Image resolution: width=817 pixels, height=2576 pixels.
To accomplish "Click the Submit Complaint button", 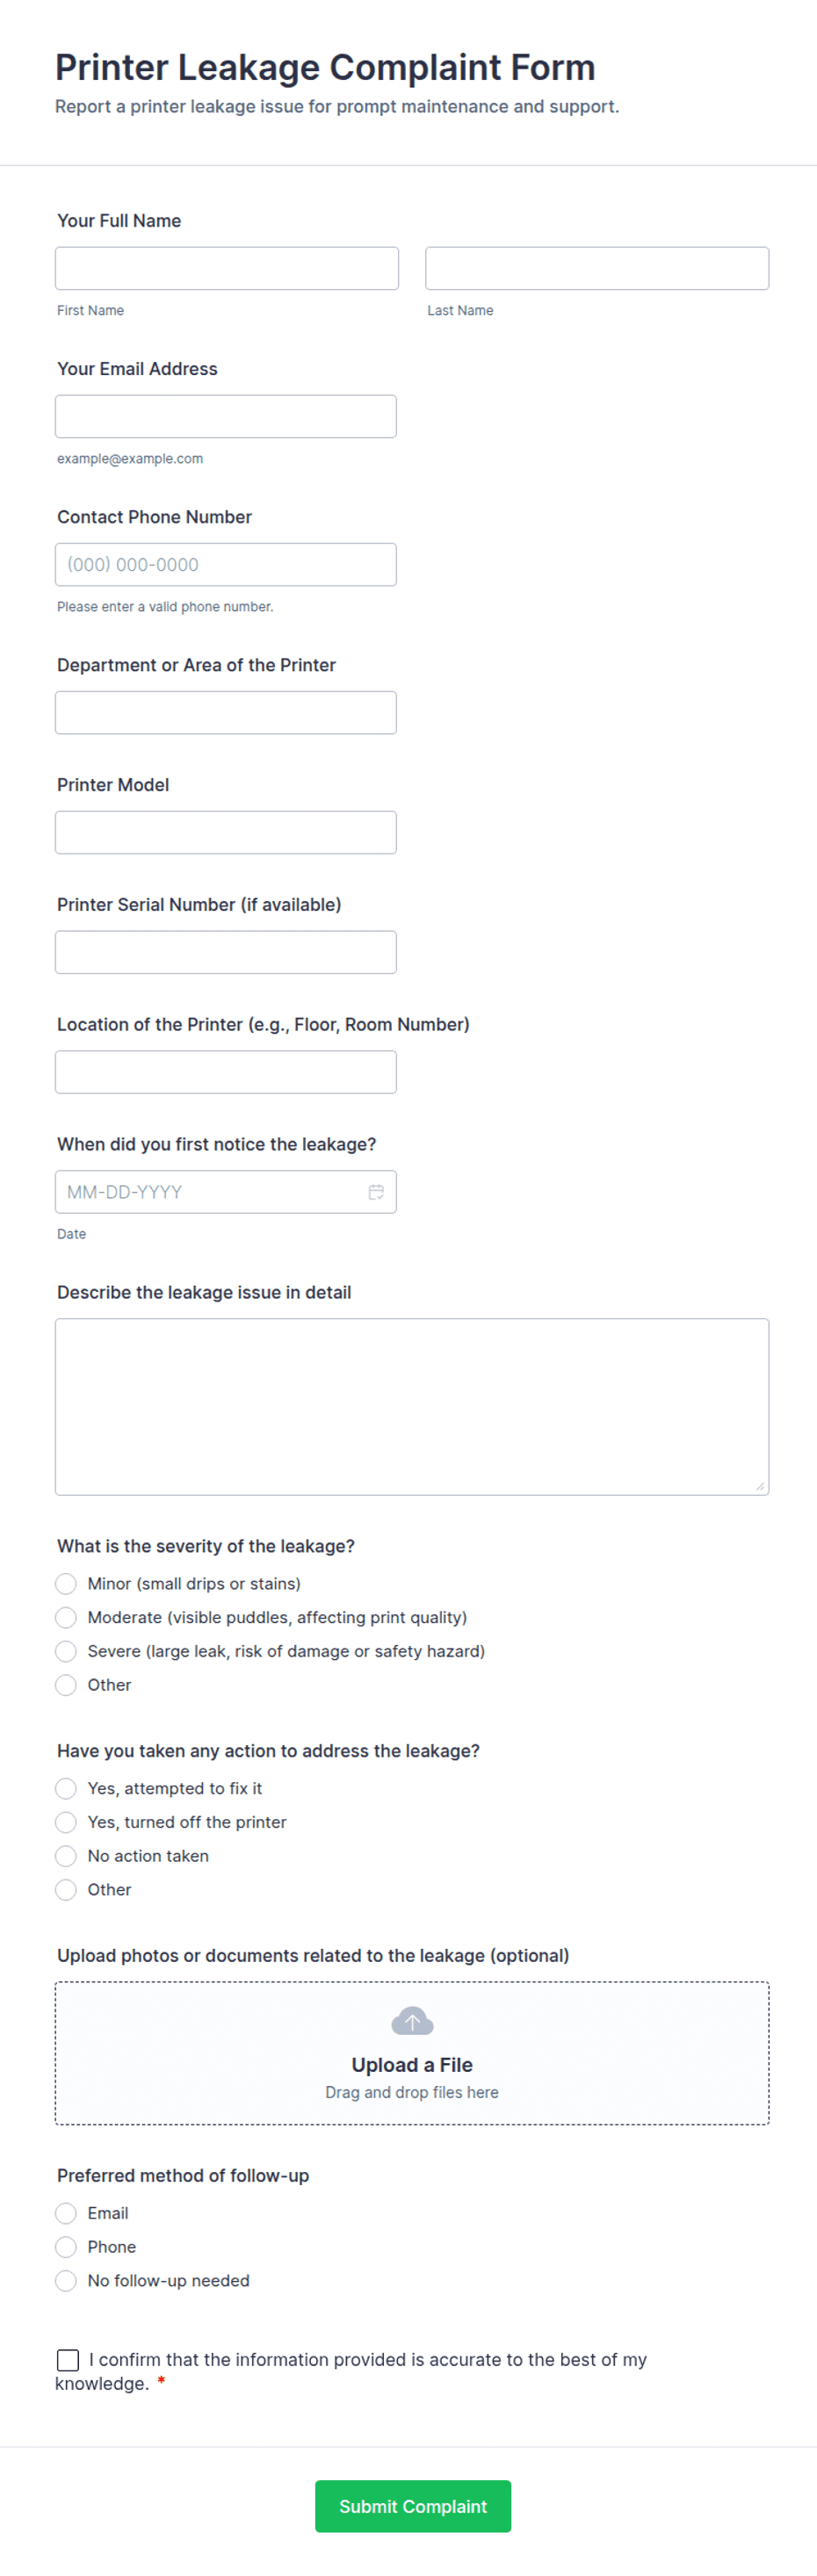I will (x=413, y=2507).
